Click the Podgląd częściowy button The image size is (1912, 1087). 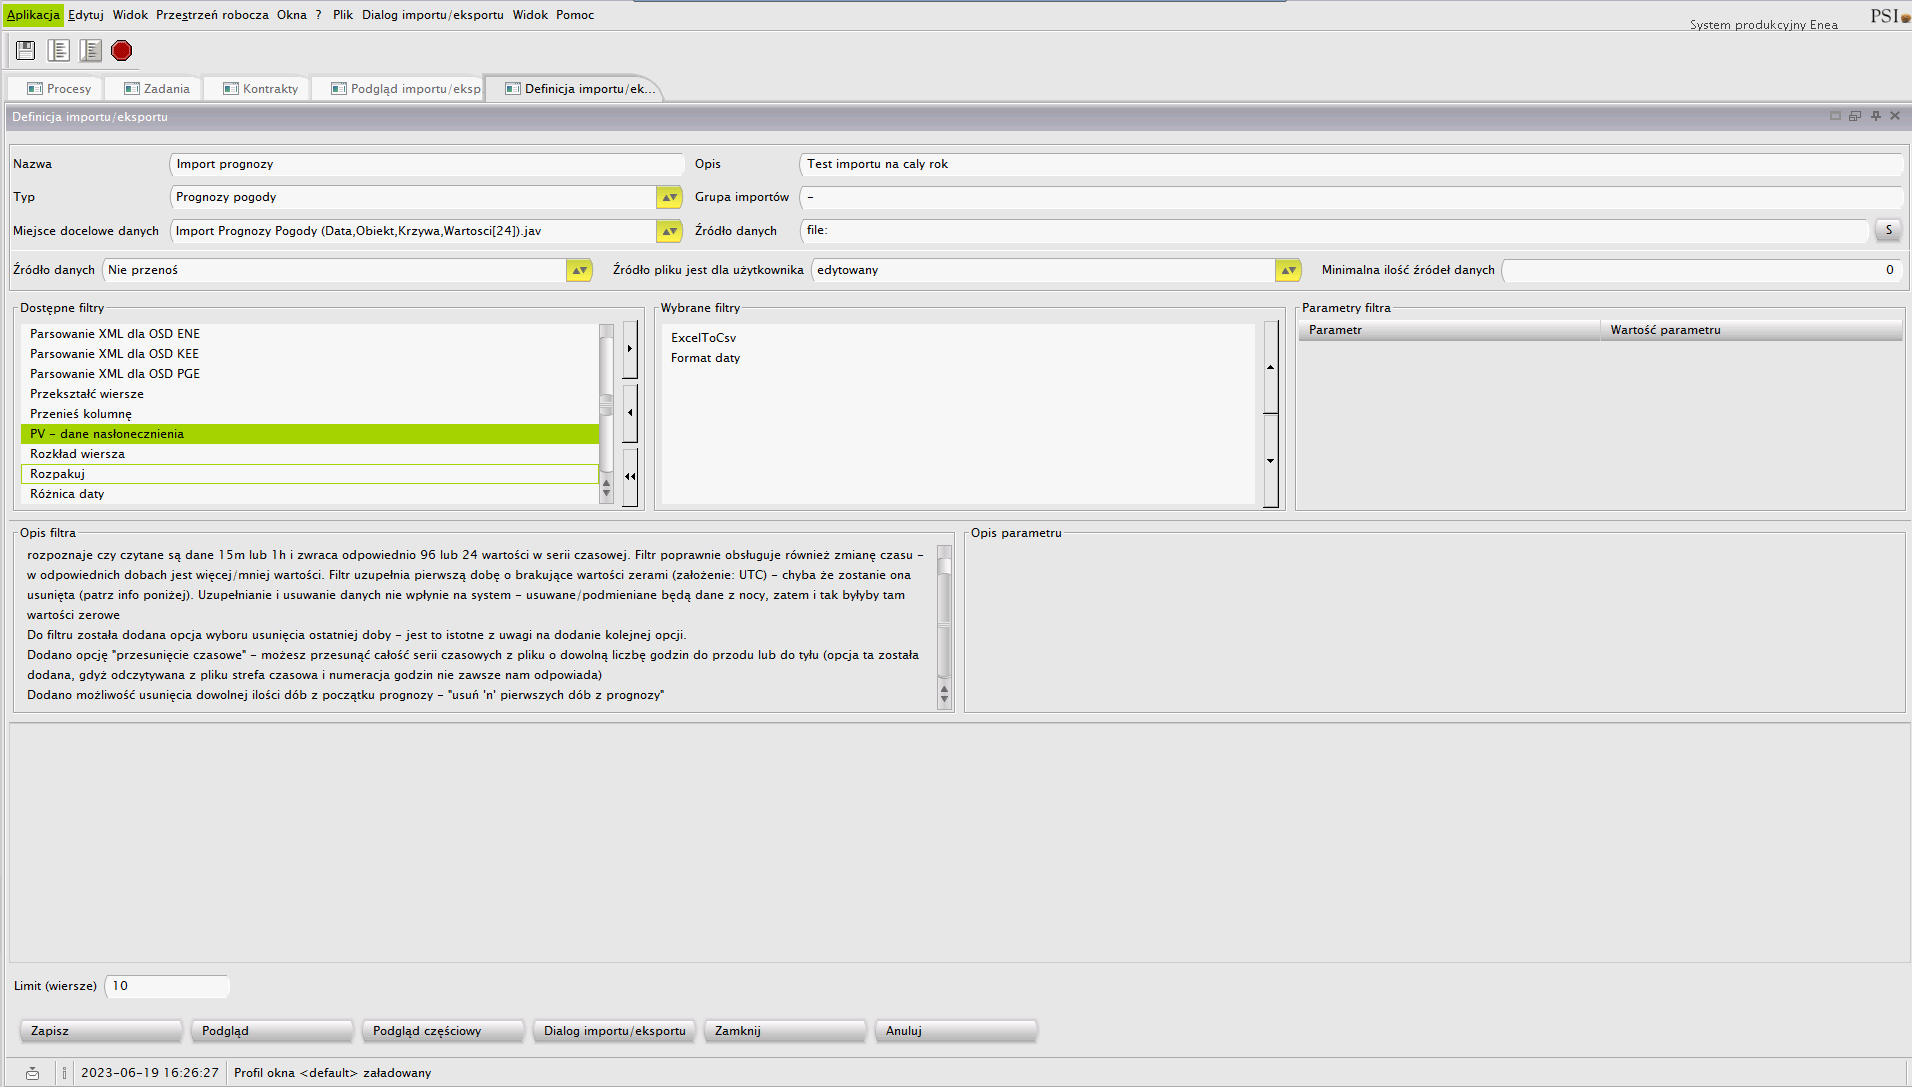tap(443, 1031)
